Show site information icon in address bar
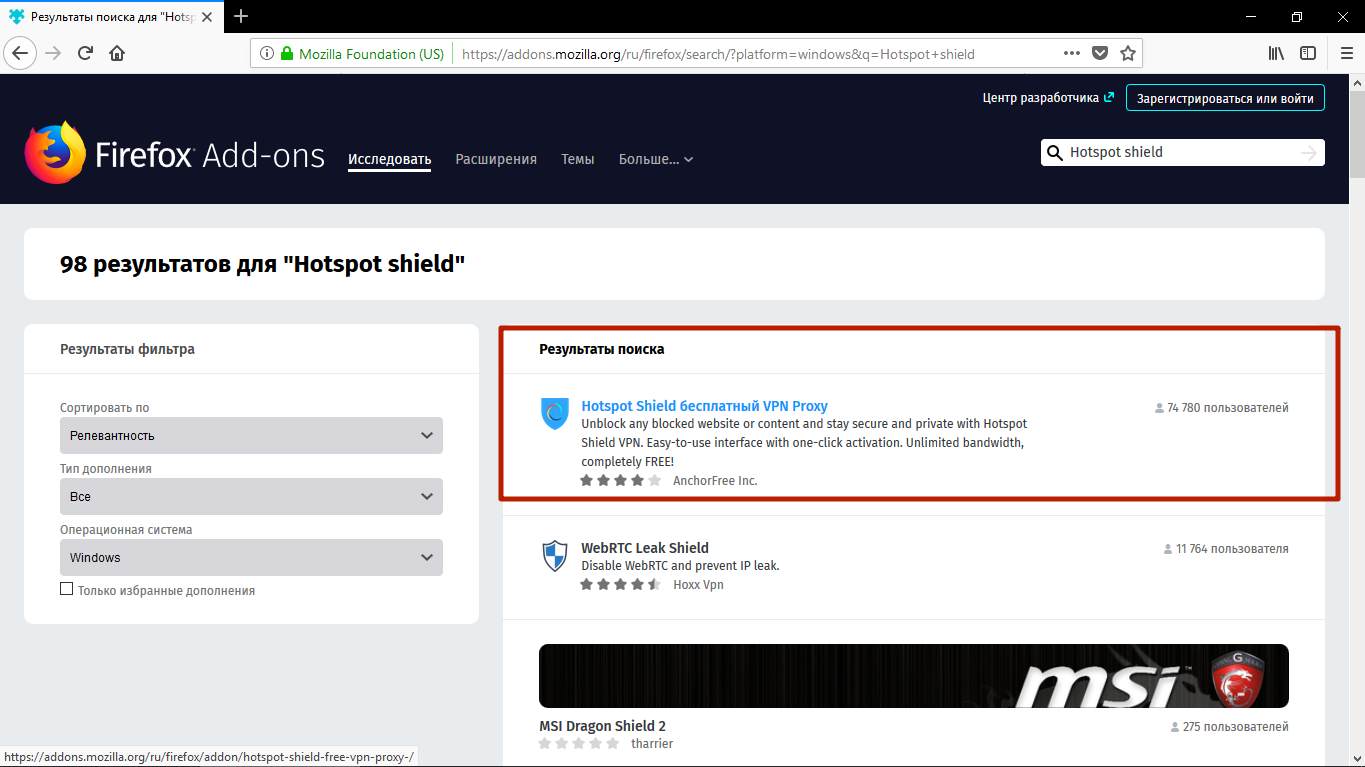 [267, 54]
